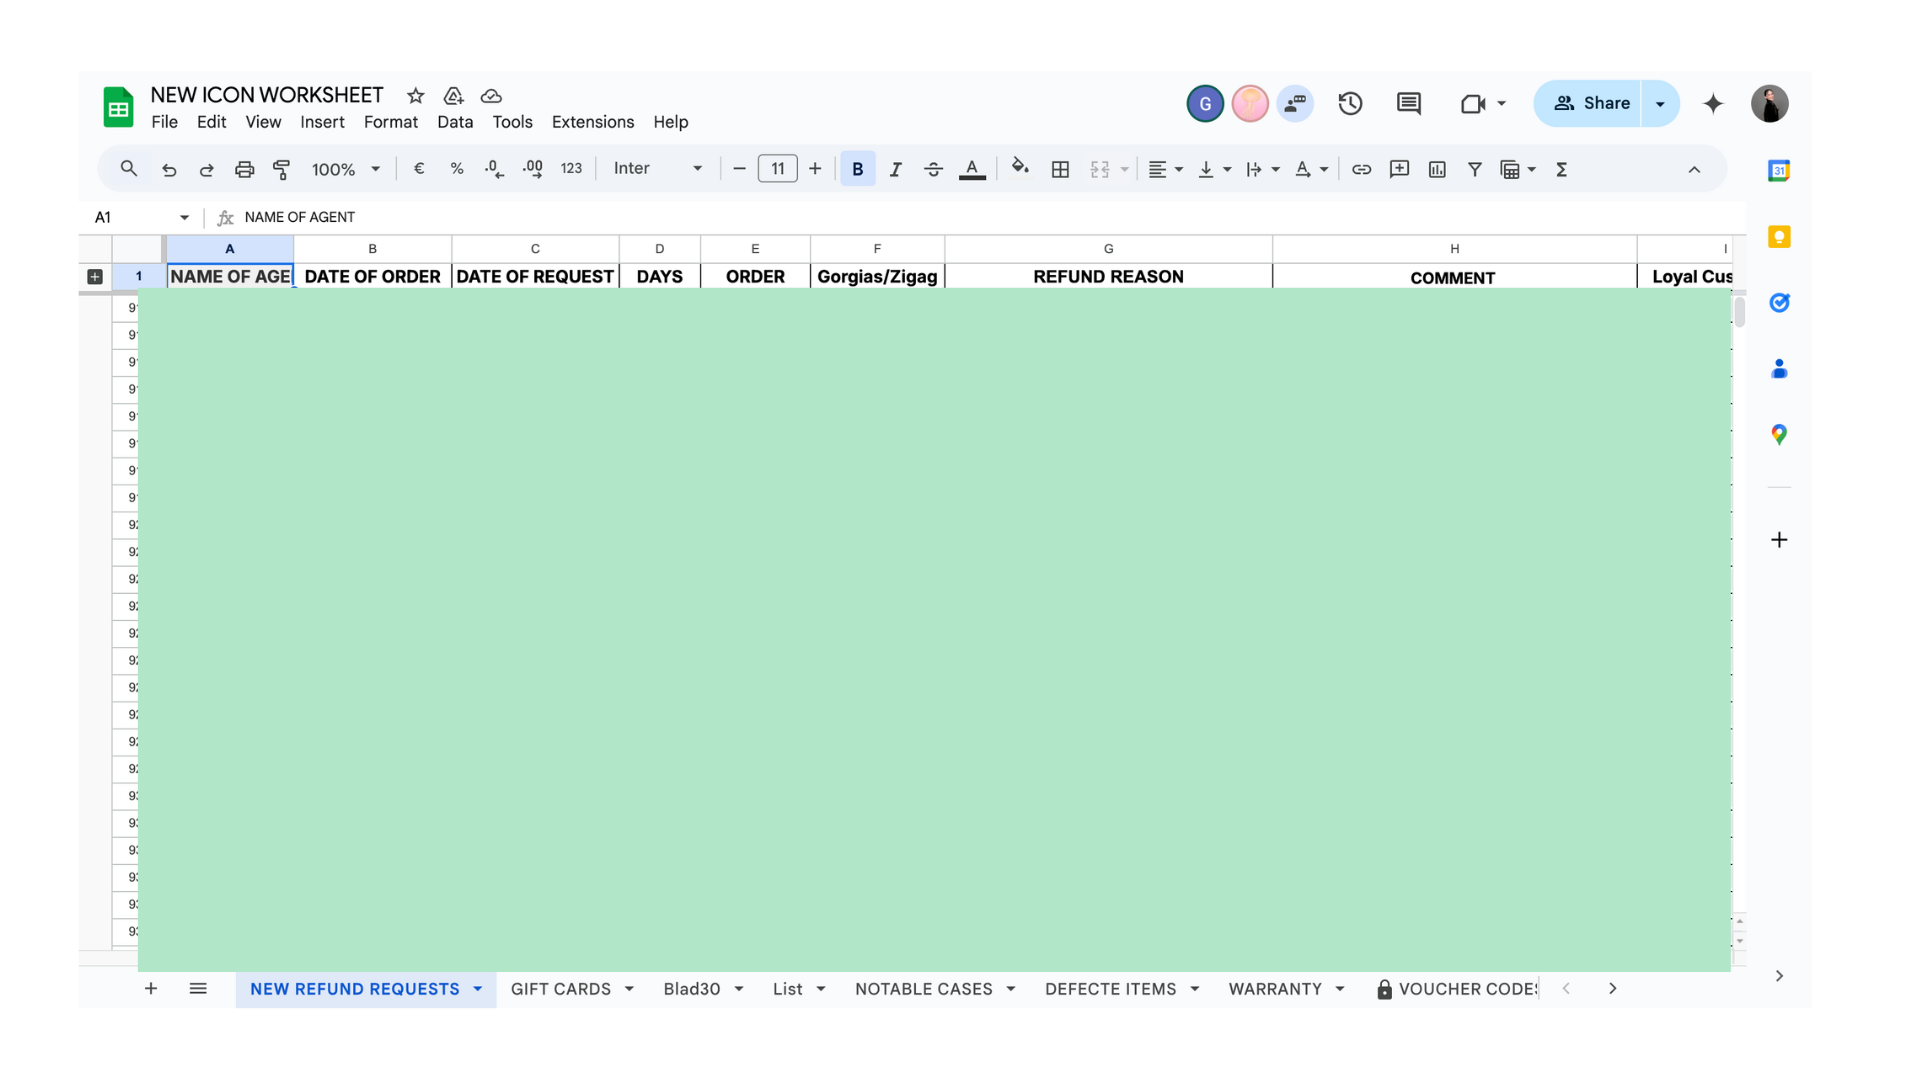The width and height of the screenshot is (1920, 1080).
Task: Click the create filter funnel icon
Action: click(x=1474, y=169)
